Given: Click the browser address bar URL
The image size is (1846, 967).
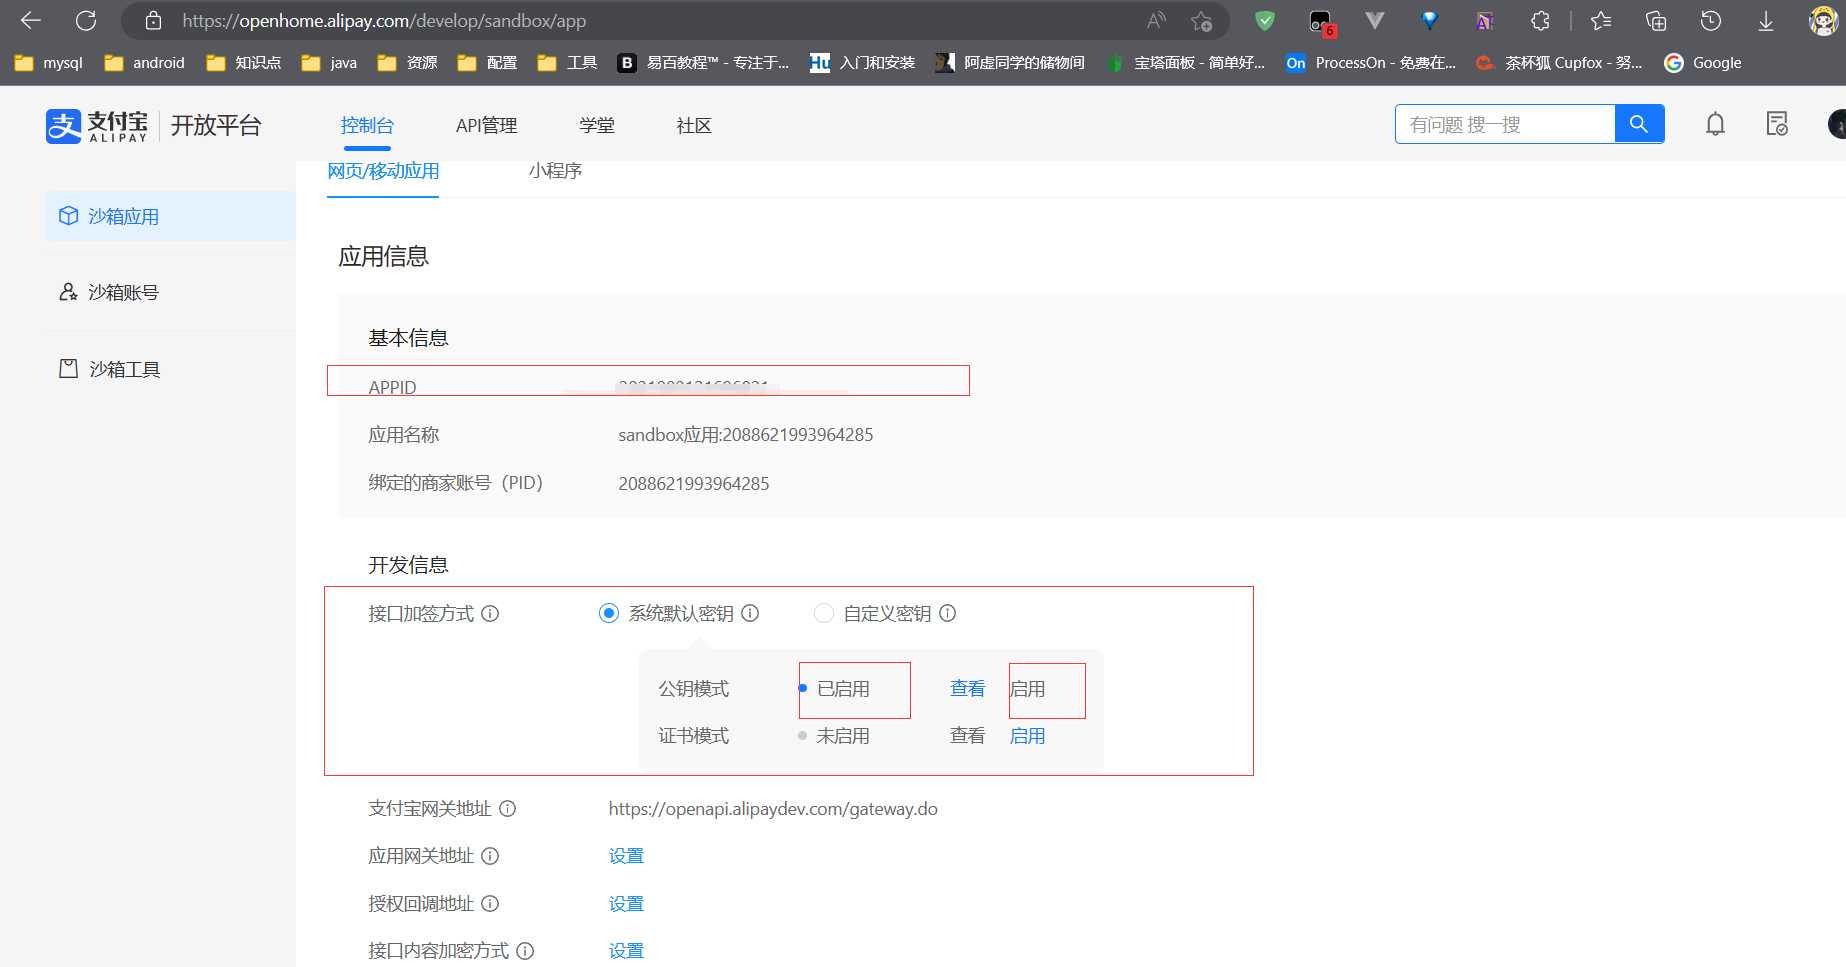Looking at the screenshot, I should [x=384, y=20].
